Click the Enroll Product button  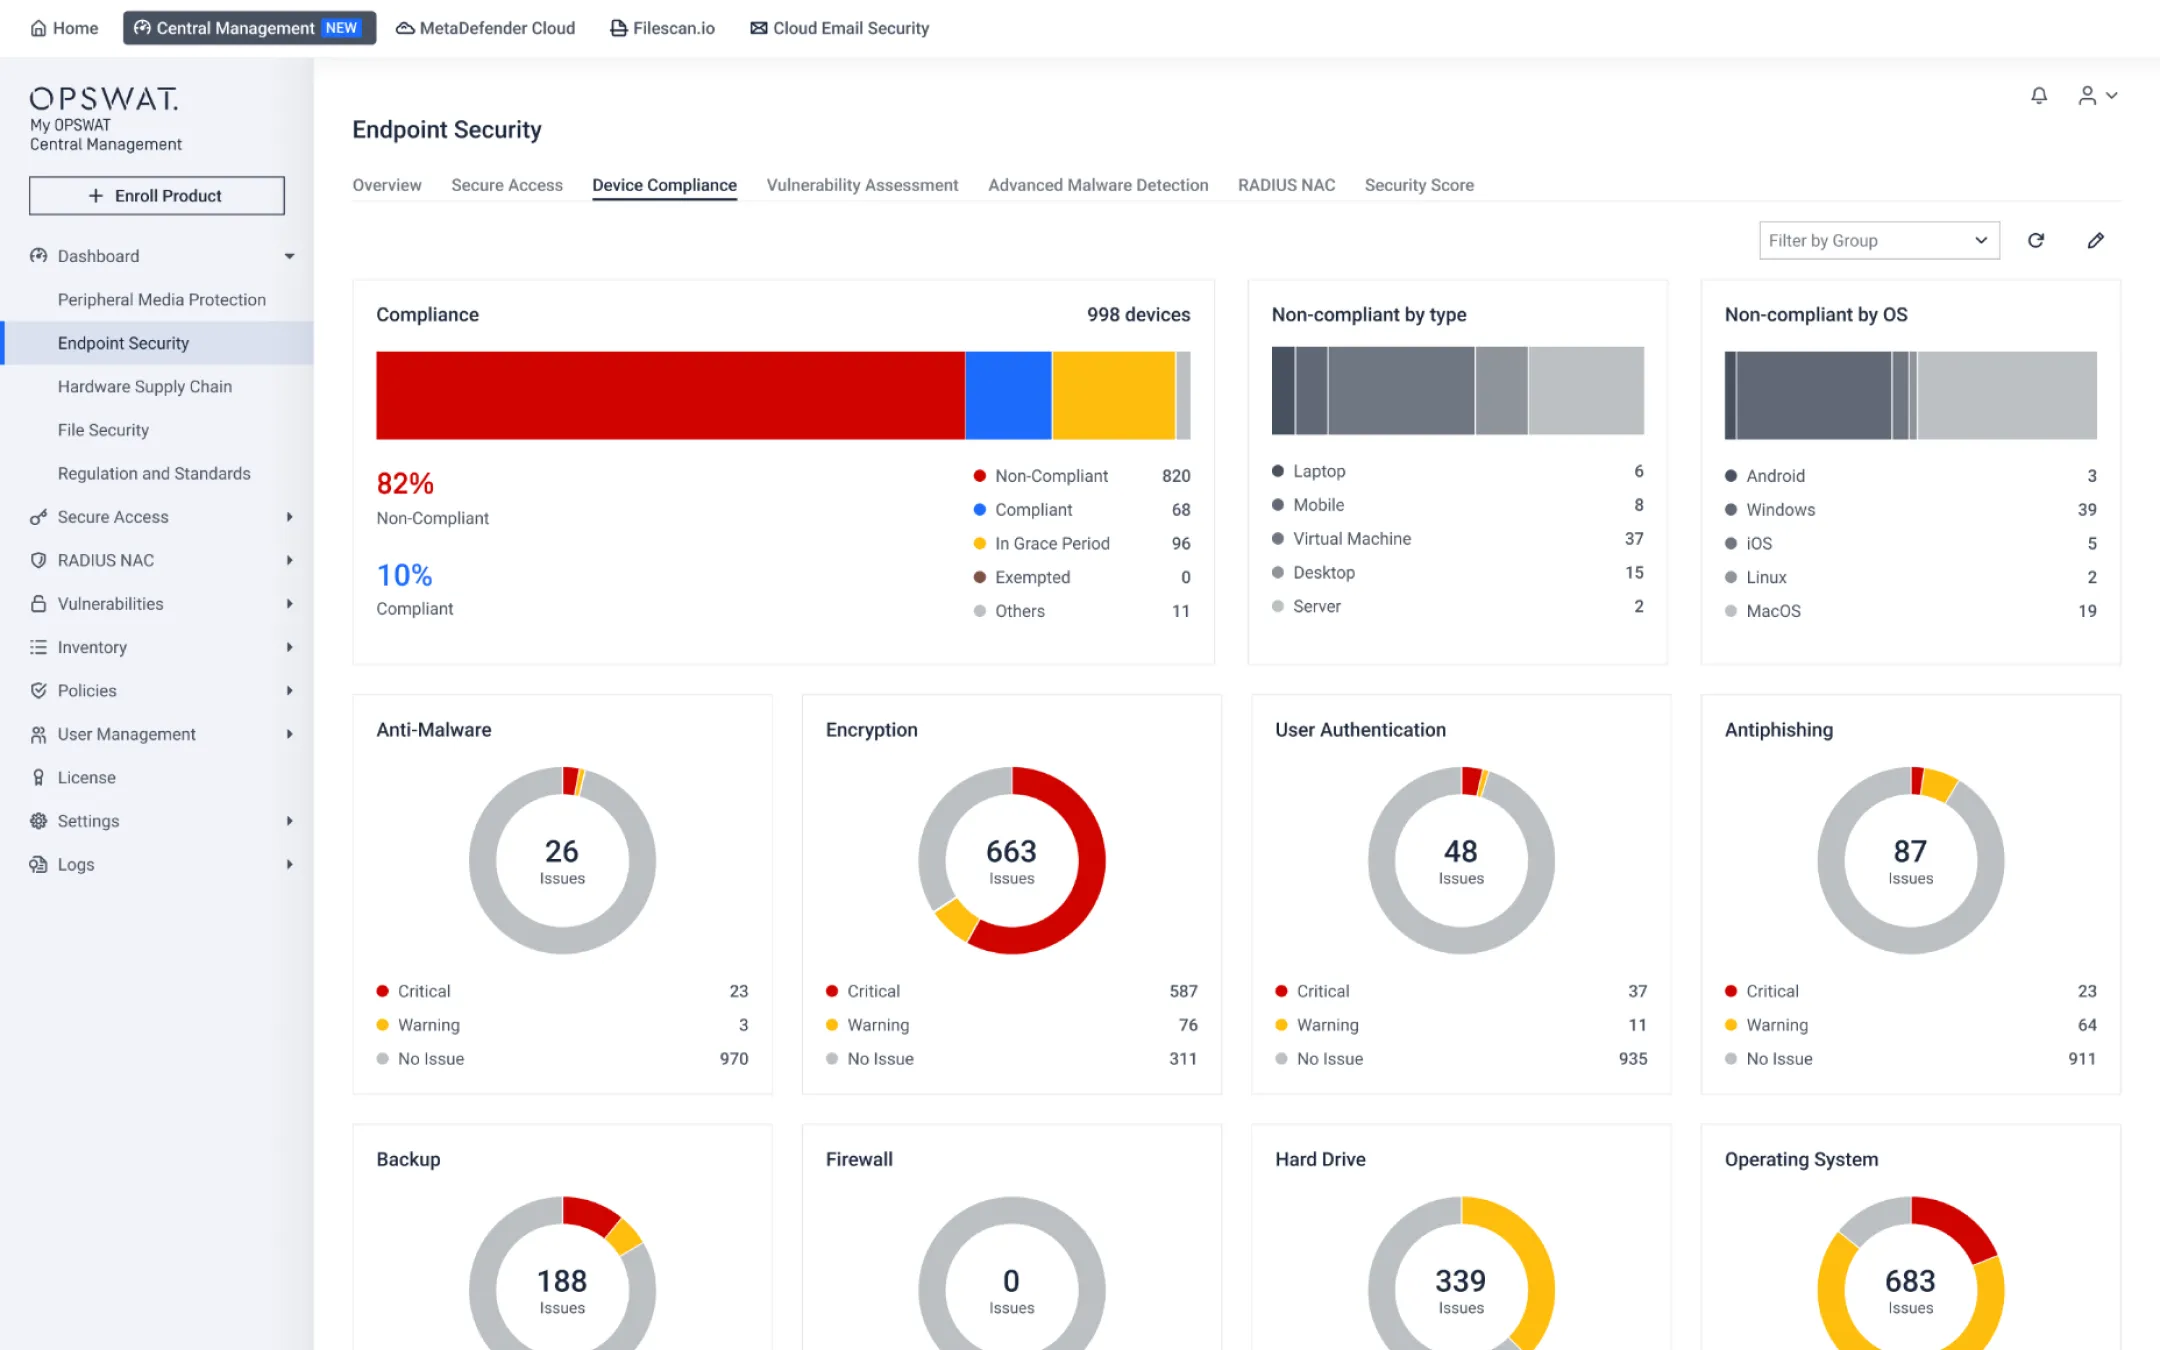(157, 196)
